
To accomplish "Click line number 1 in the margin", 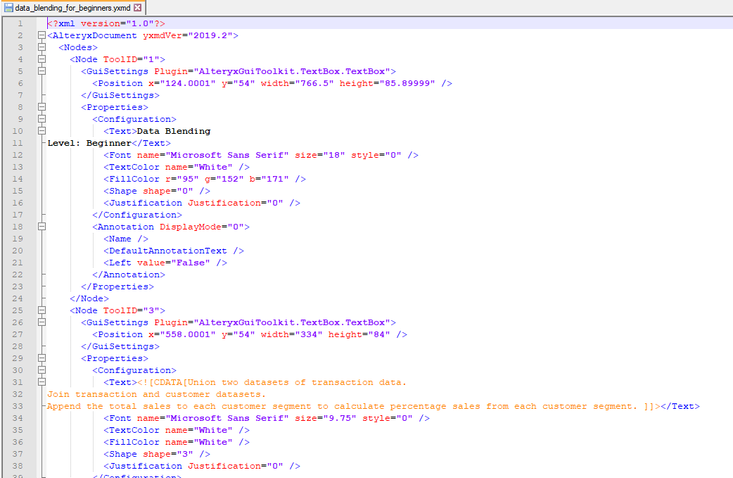I will (x=20, y=23).
